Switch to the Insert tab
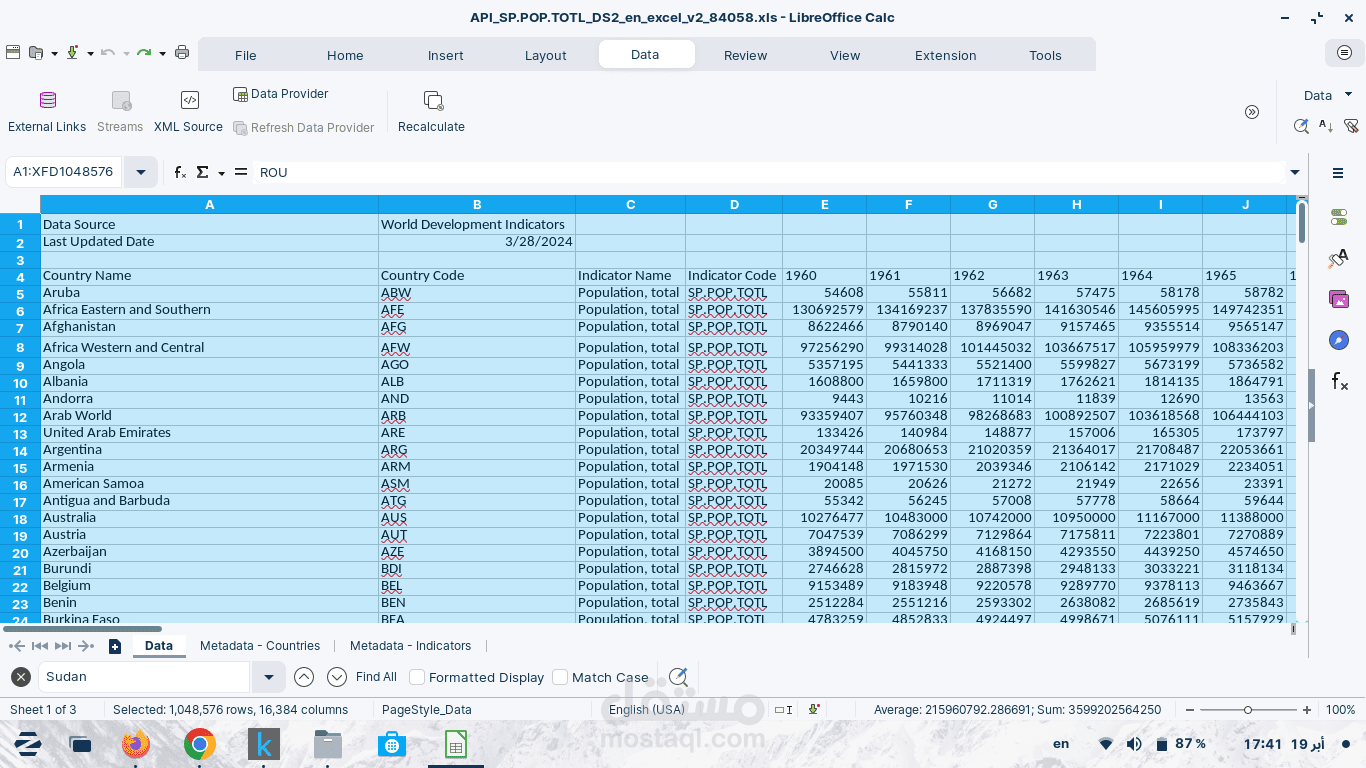Screen dimensions: 1366x768 (x=446, y=55)
